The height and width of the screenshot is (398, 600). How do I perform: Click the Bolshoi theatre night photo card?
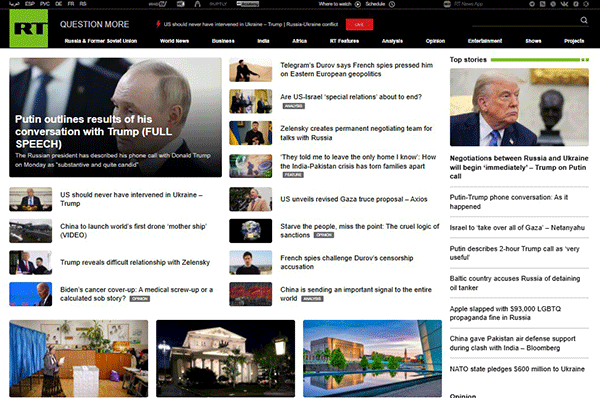point(225,359)
